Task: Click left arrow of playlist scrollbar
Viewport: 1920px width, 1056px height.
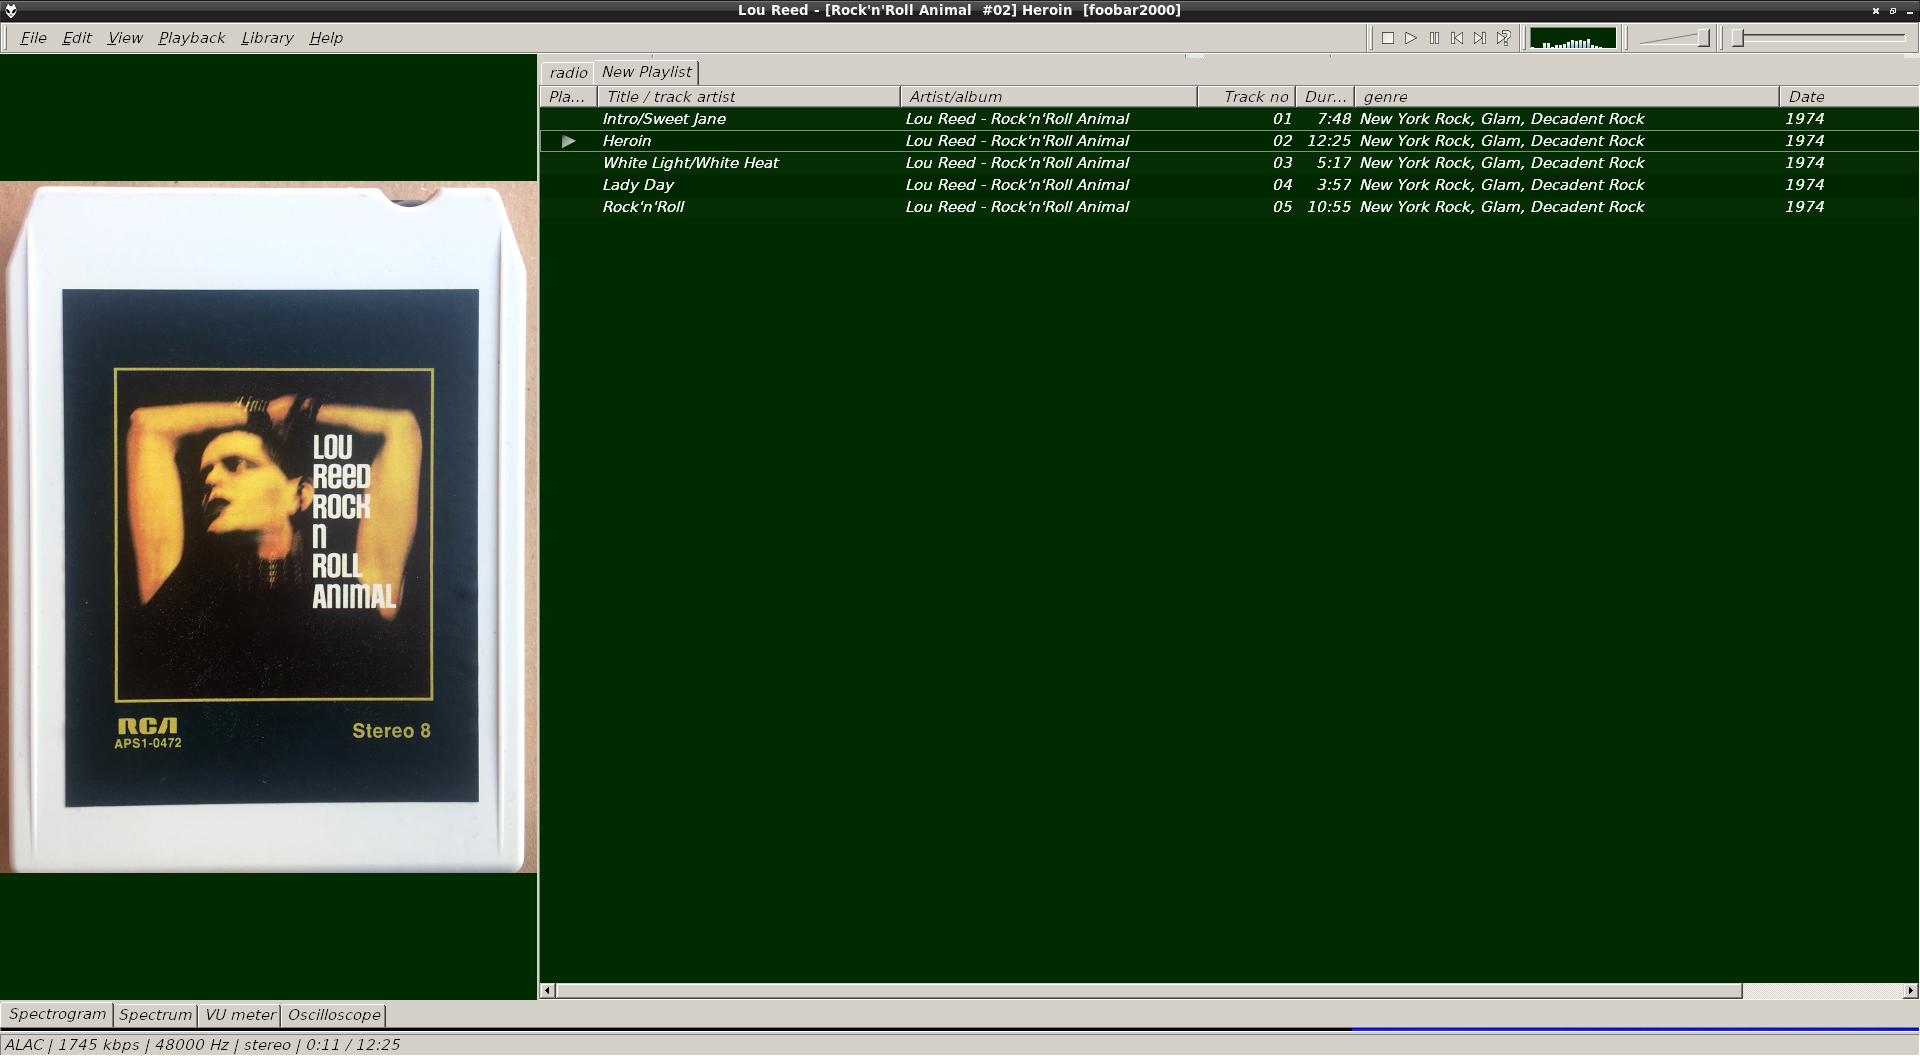Action: click(x=547, y=991)
